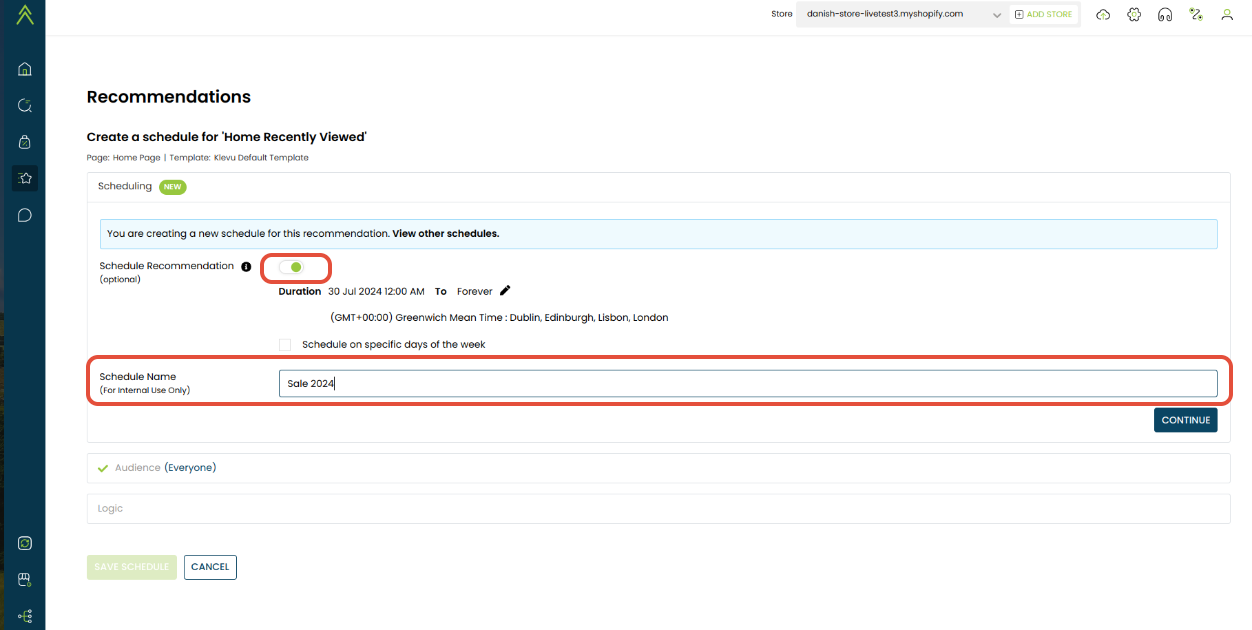Screen dimensions: 1252x630
Task: Follow the 'View other schedules.' link
Action: [445, 234]
